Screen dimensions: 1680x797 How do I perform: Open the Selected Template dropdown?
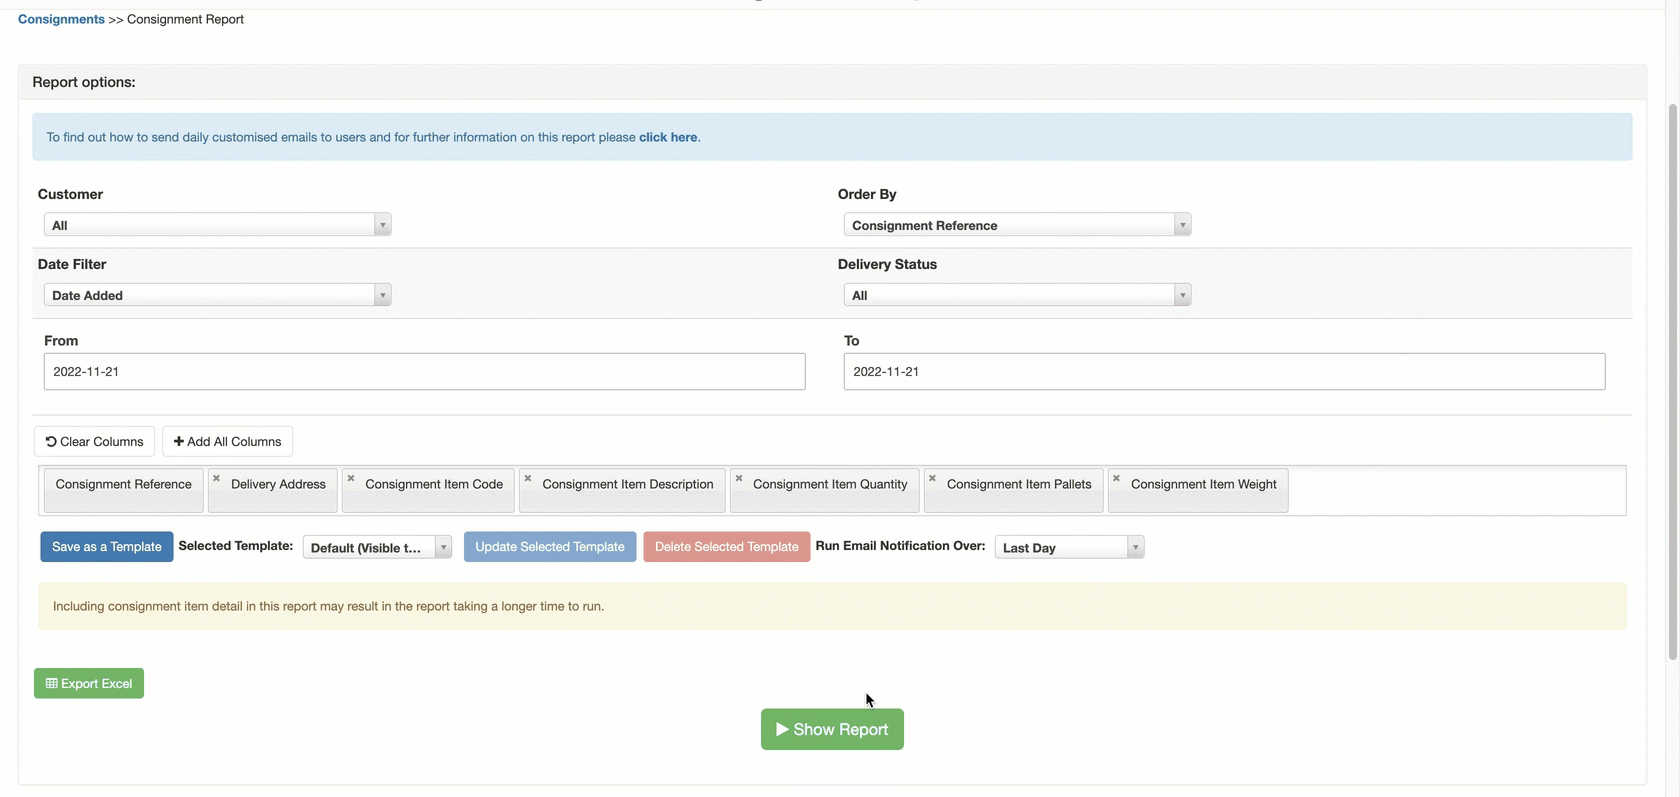pos(377,547)
